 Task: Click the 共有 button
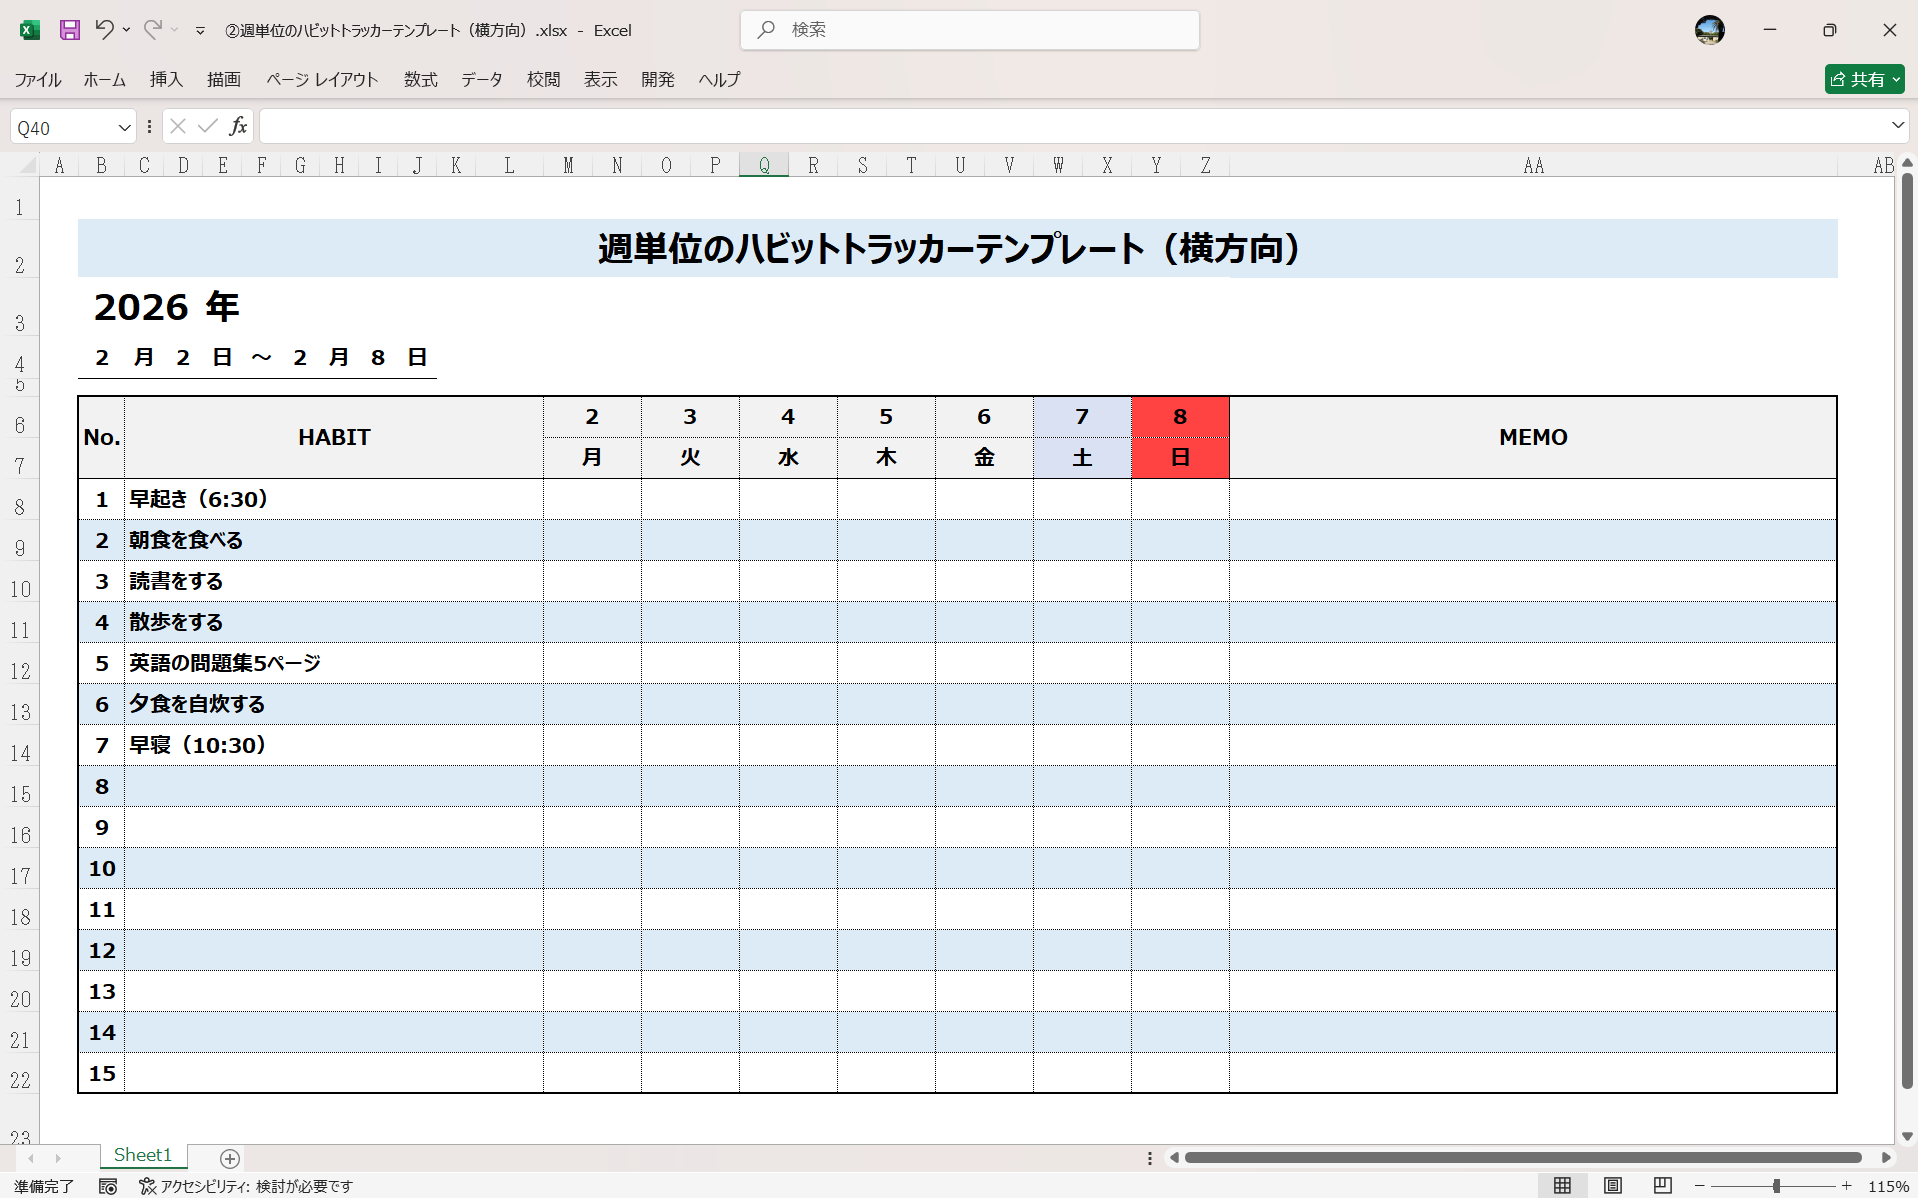click(x=1864, y=79)
